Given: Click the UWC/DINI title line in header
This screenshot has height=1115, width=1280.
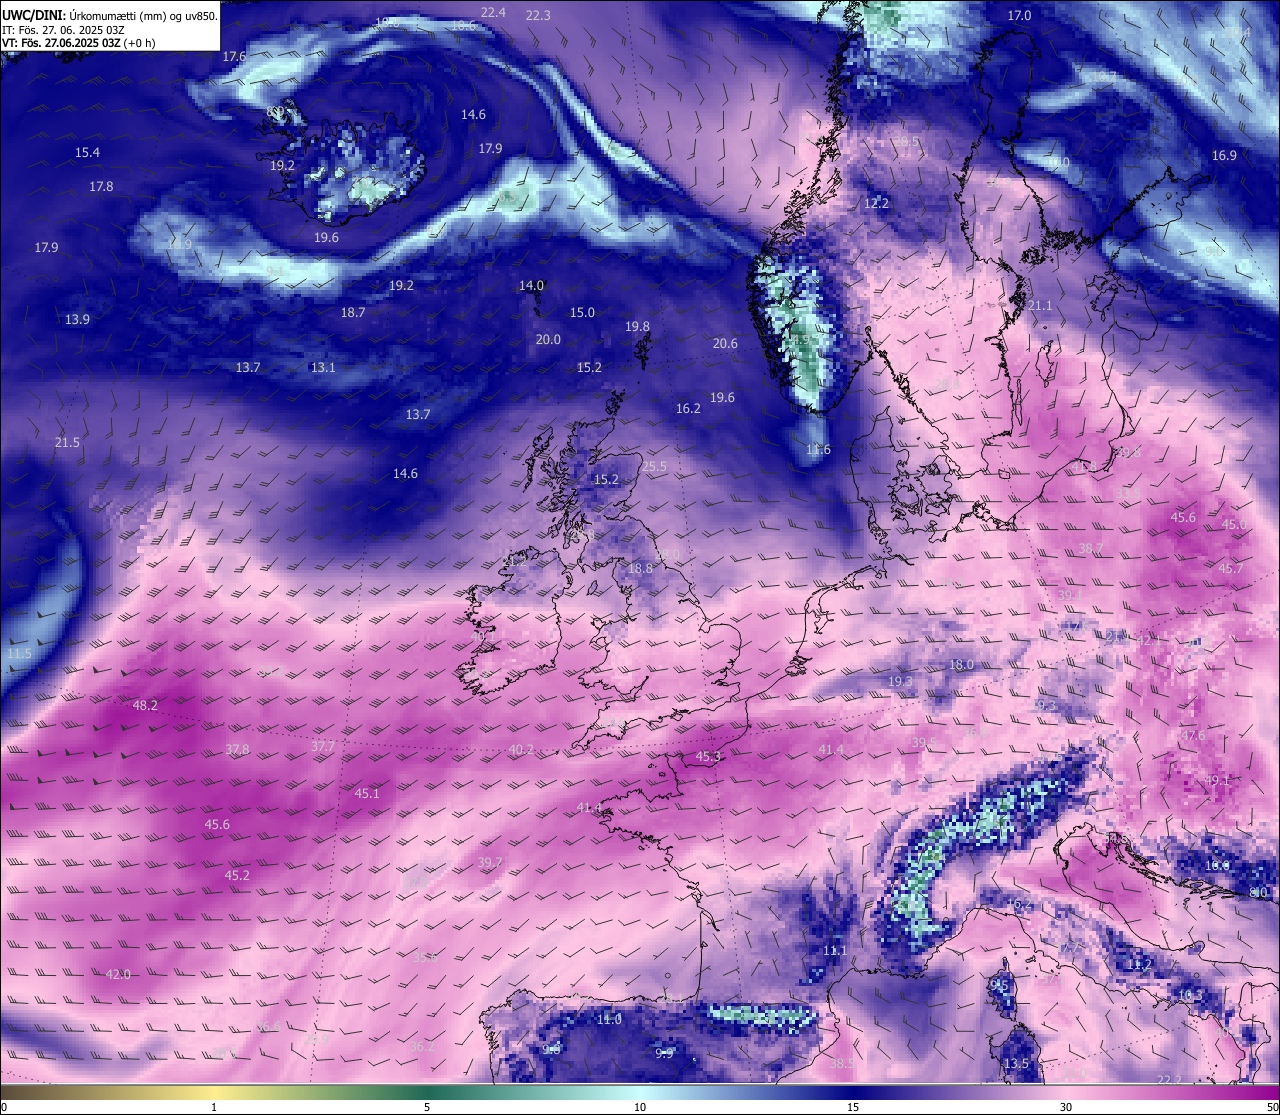Looking at the screenshot, I should coord(110,16).
